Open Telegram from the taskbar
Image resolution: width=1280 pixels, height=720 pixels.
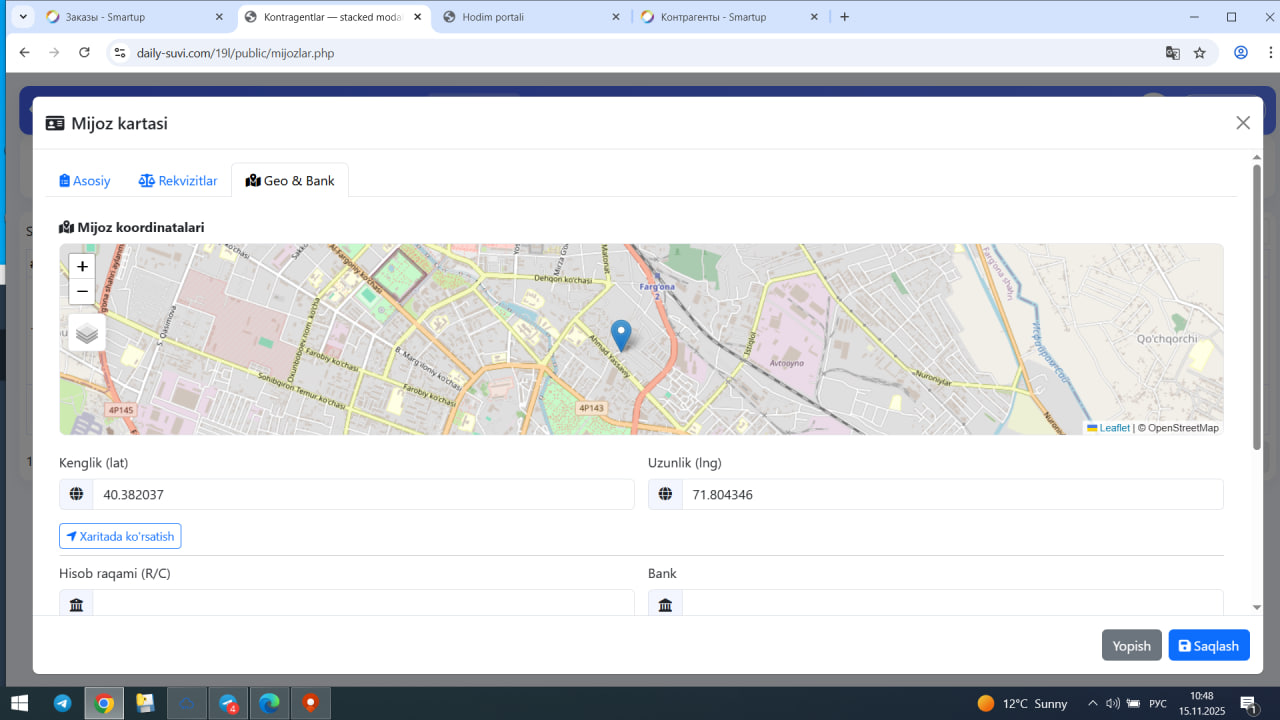(63, 703)
